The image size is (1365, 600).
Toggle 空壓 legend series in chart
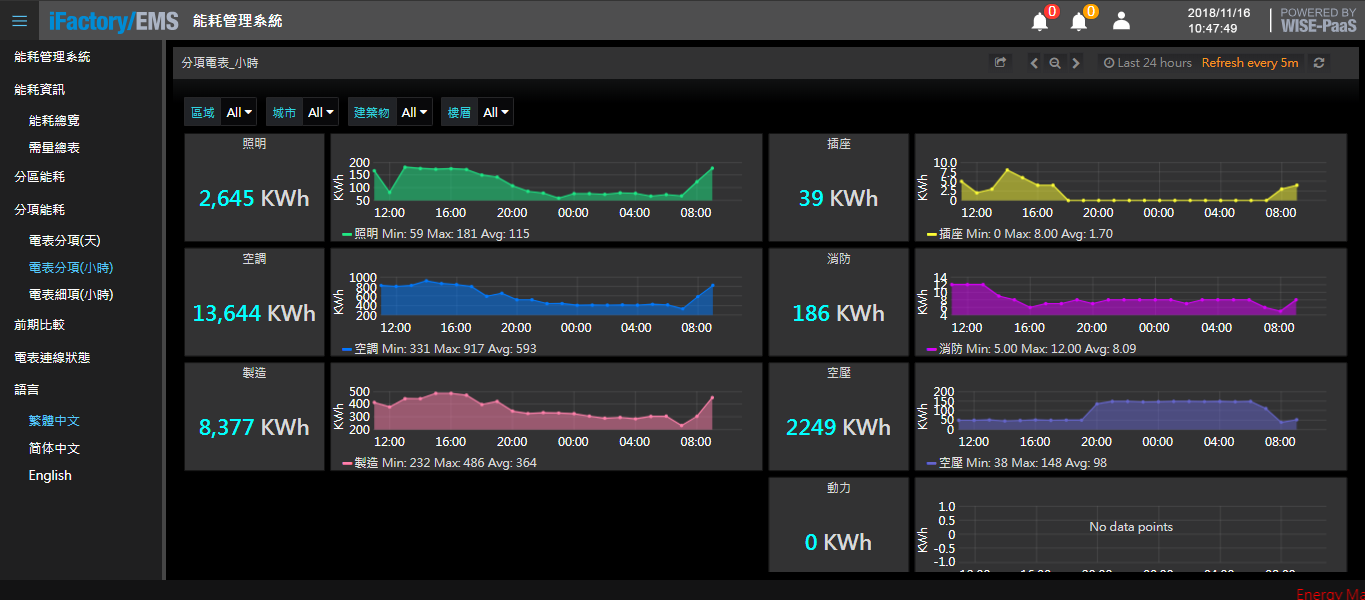(950, 463)
